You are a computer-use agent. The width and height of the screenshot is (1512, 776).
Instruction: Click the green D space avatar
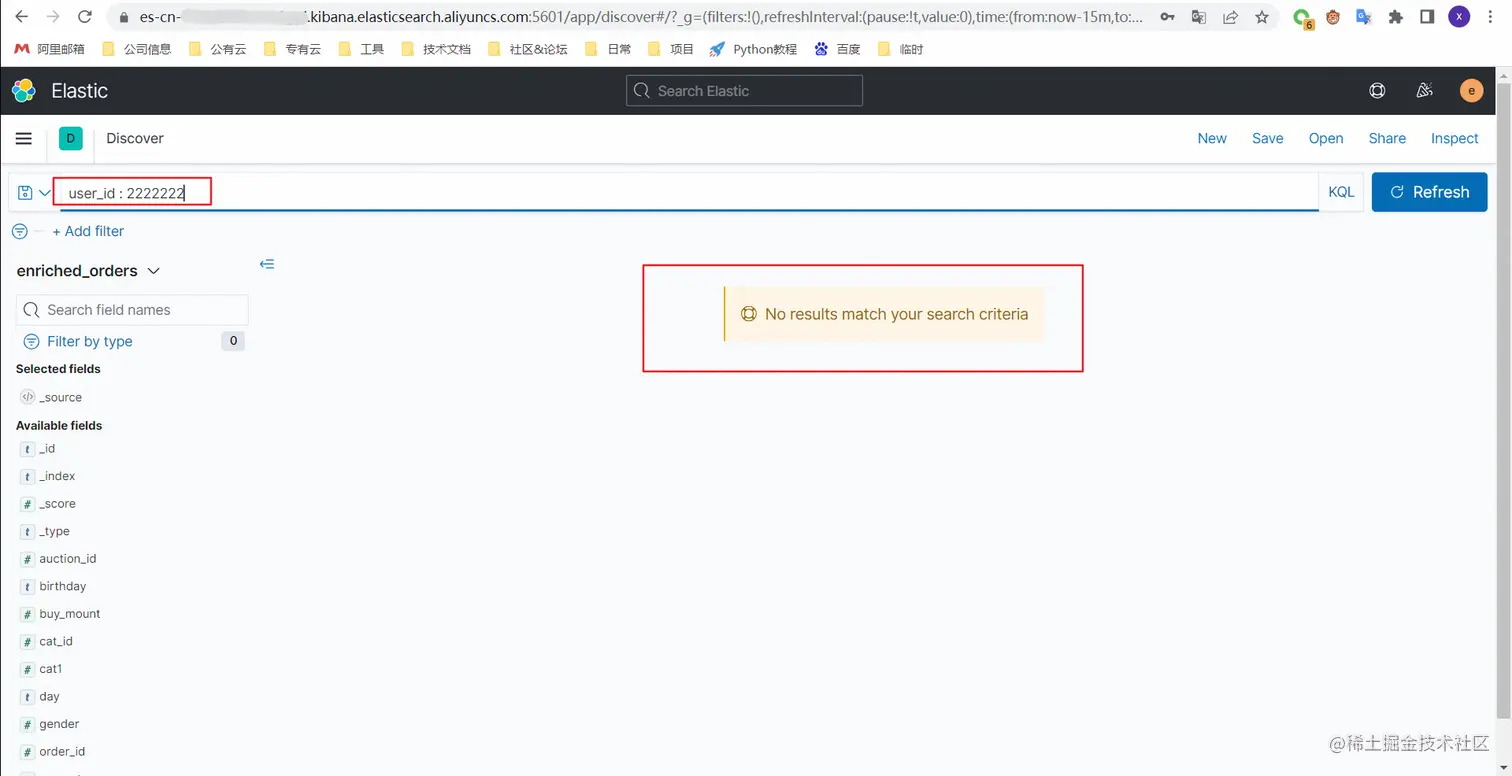coord(70,138)
